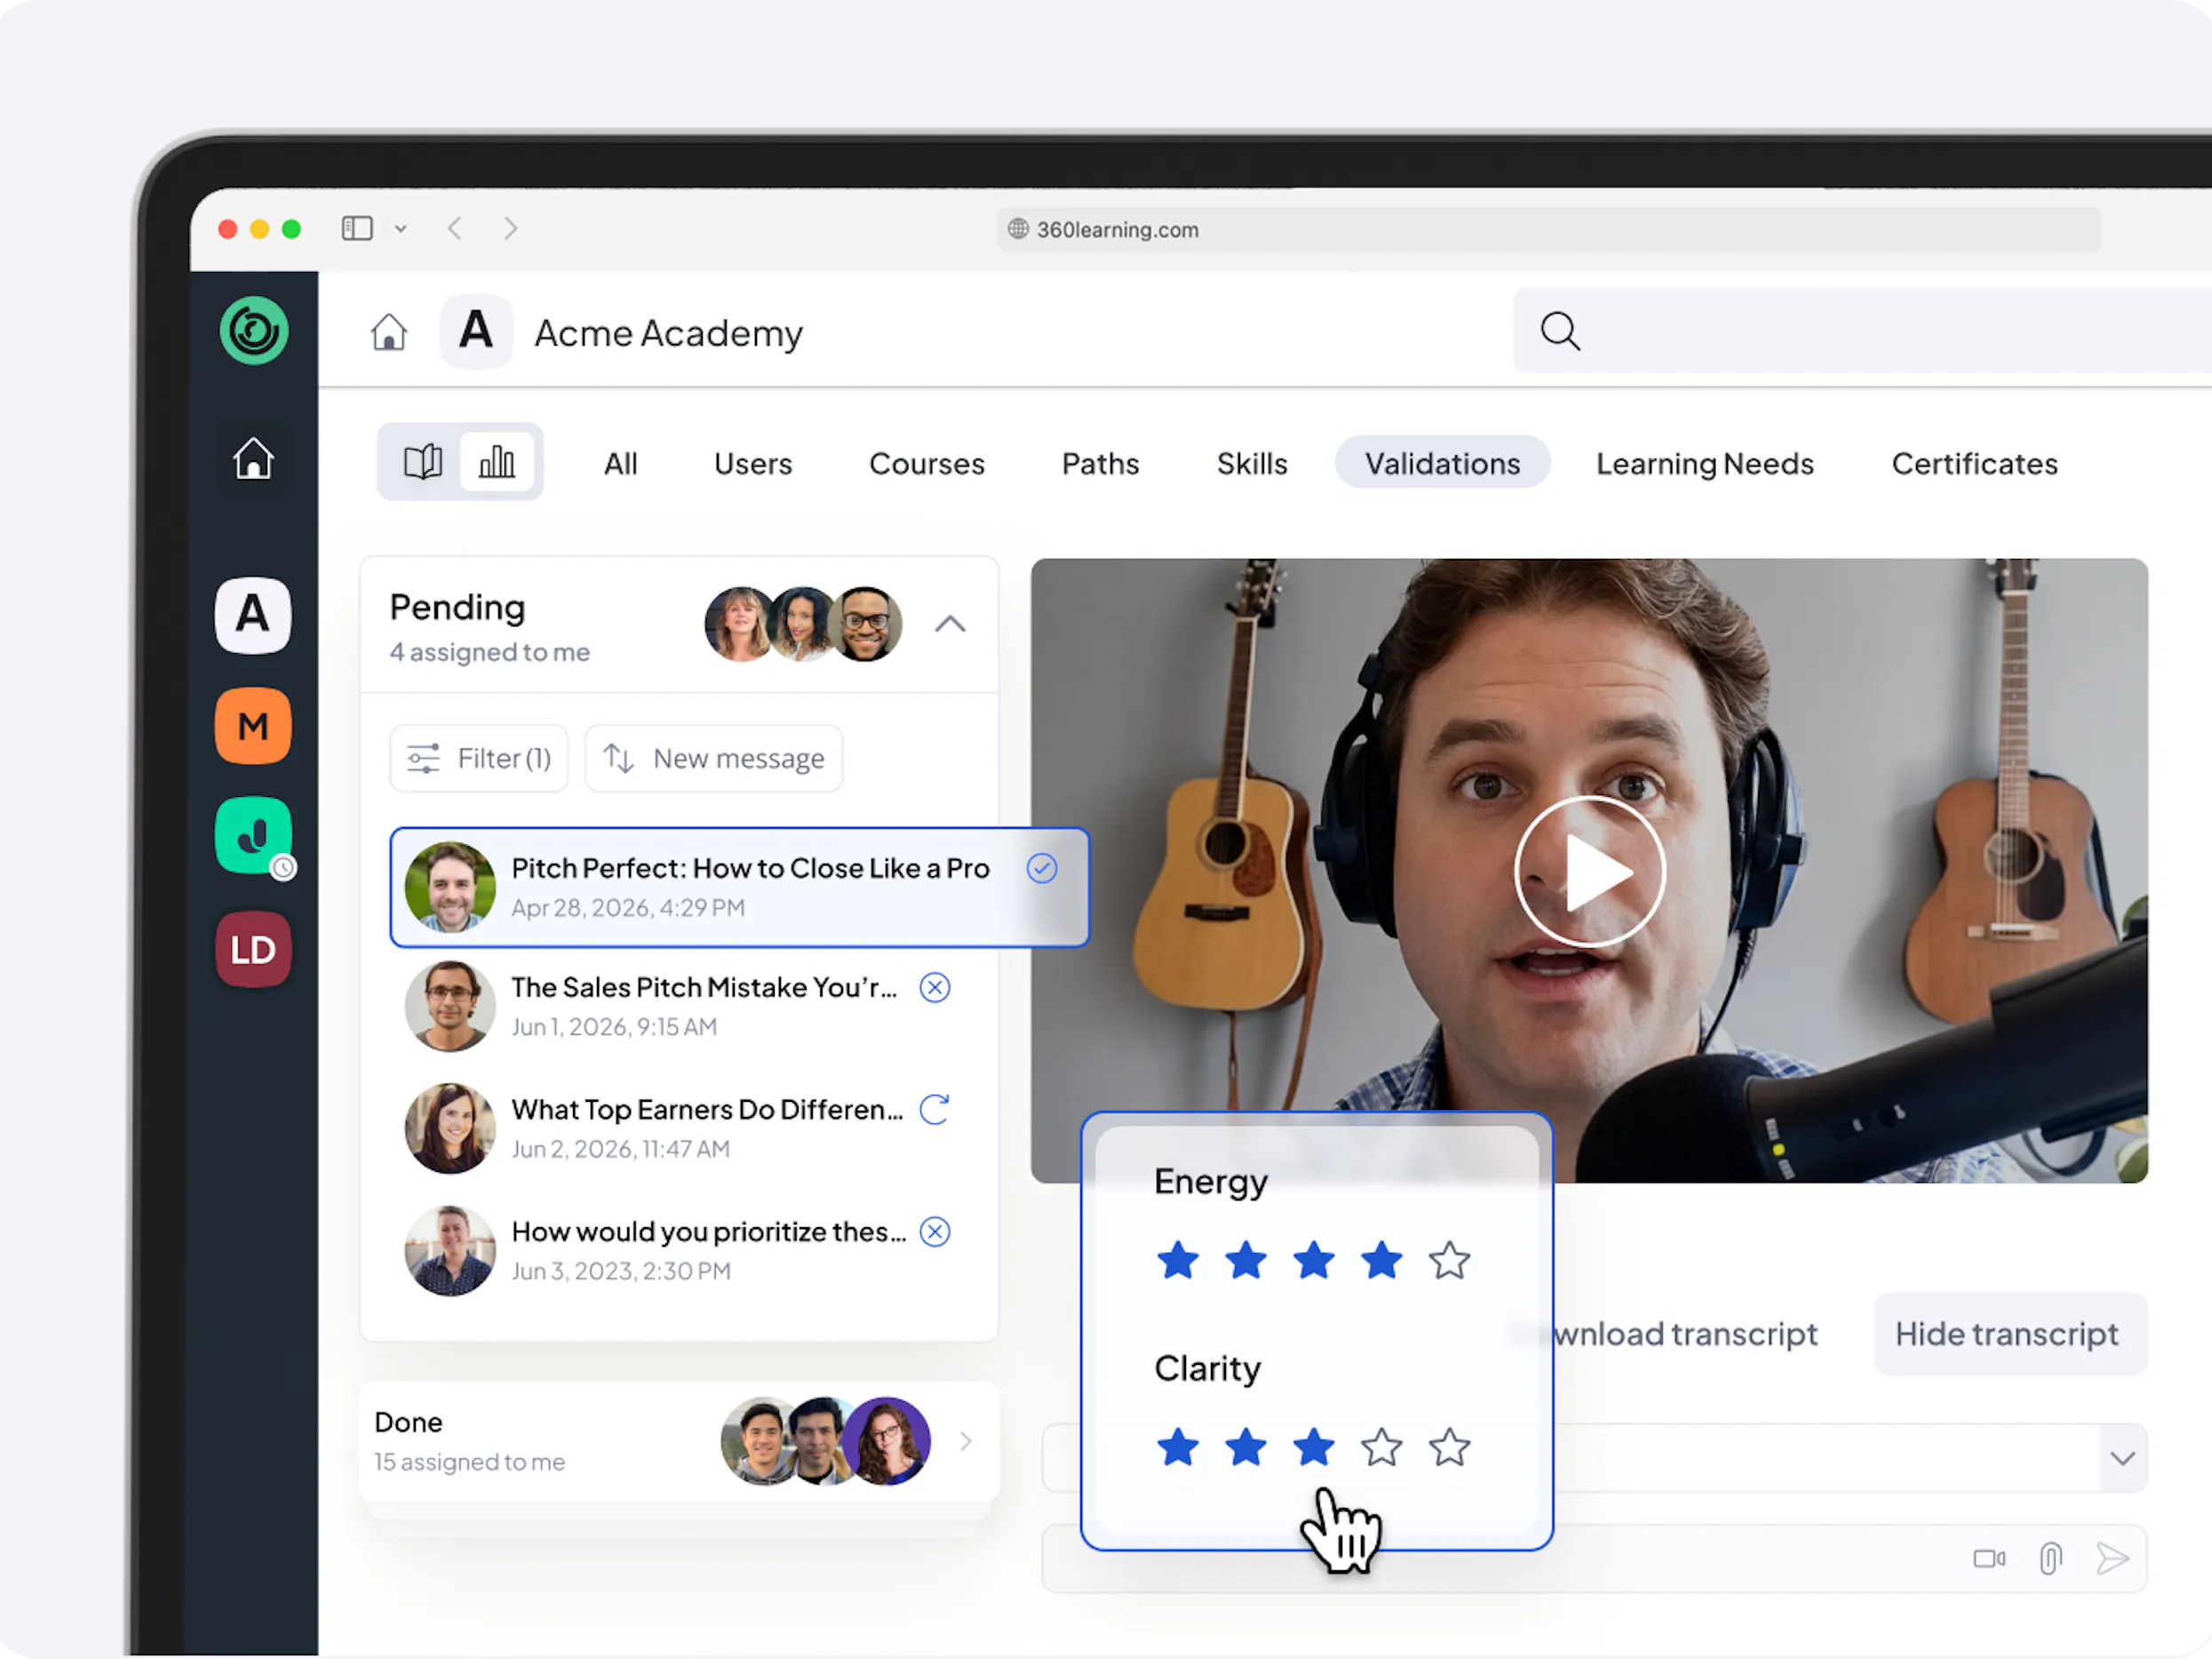The image size is (2212, 1659).
Task: Go back with the browser arrow
Action: click(x=455, y=229)
